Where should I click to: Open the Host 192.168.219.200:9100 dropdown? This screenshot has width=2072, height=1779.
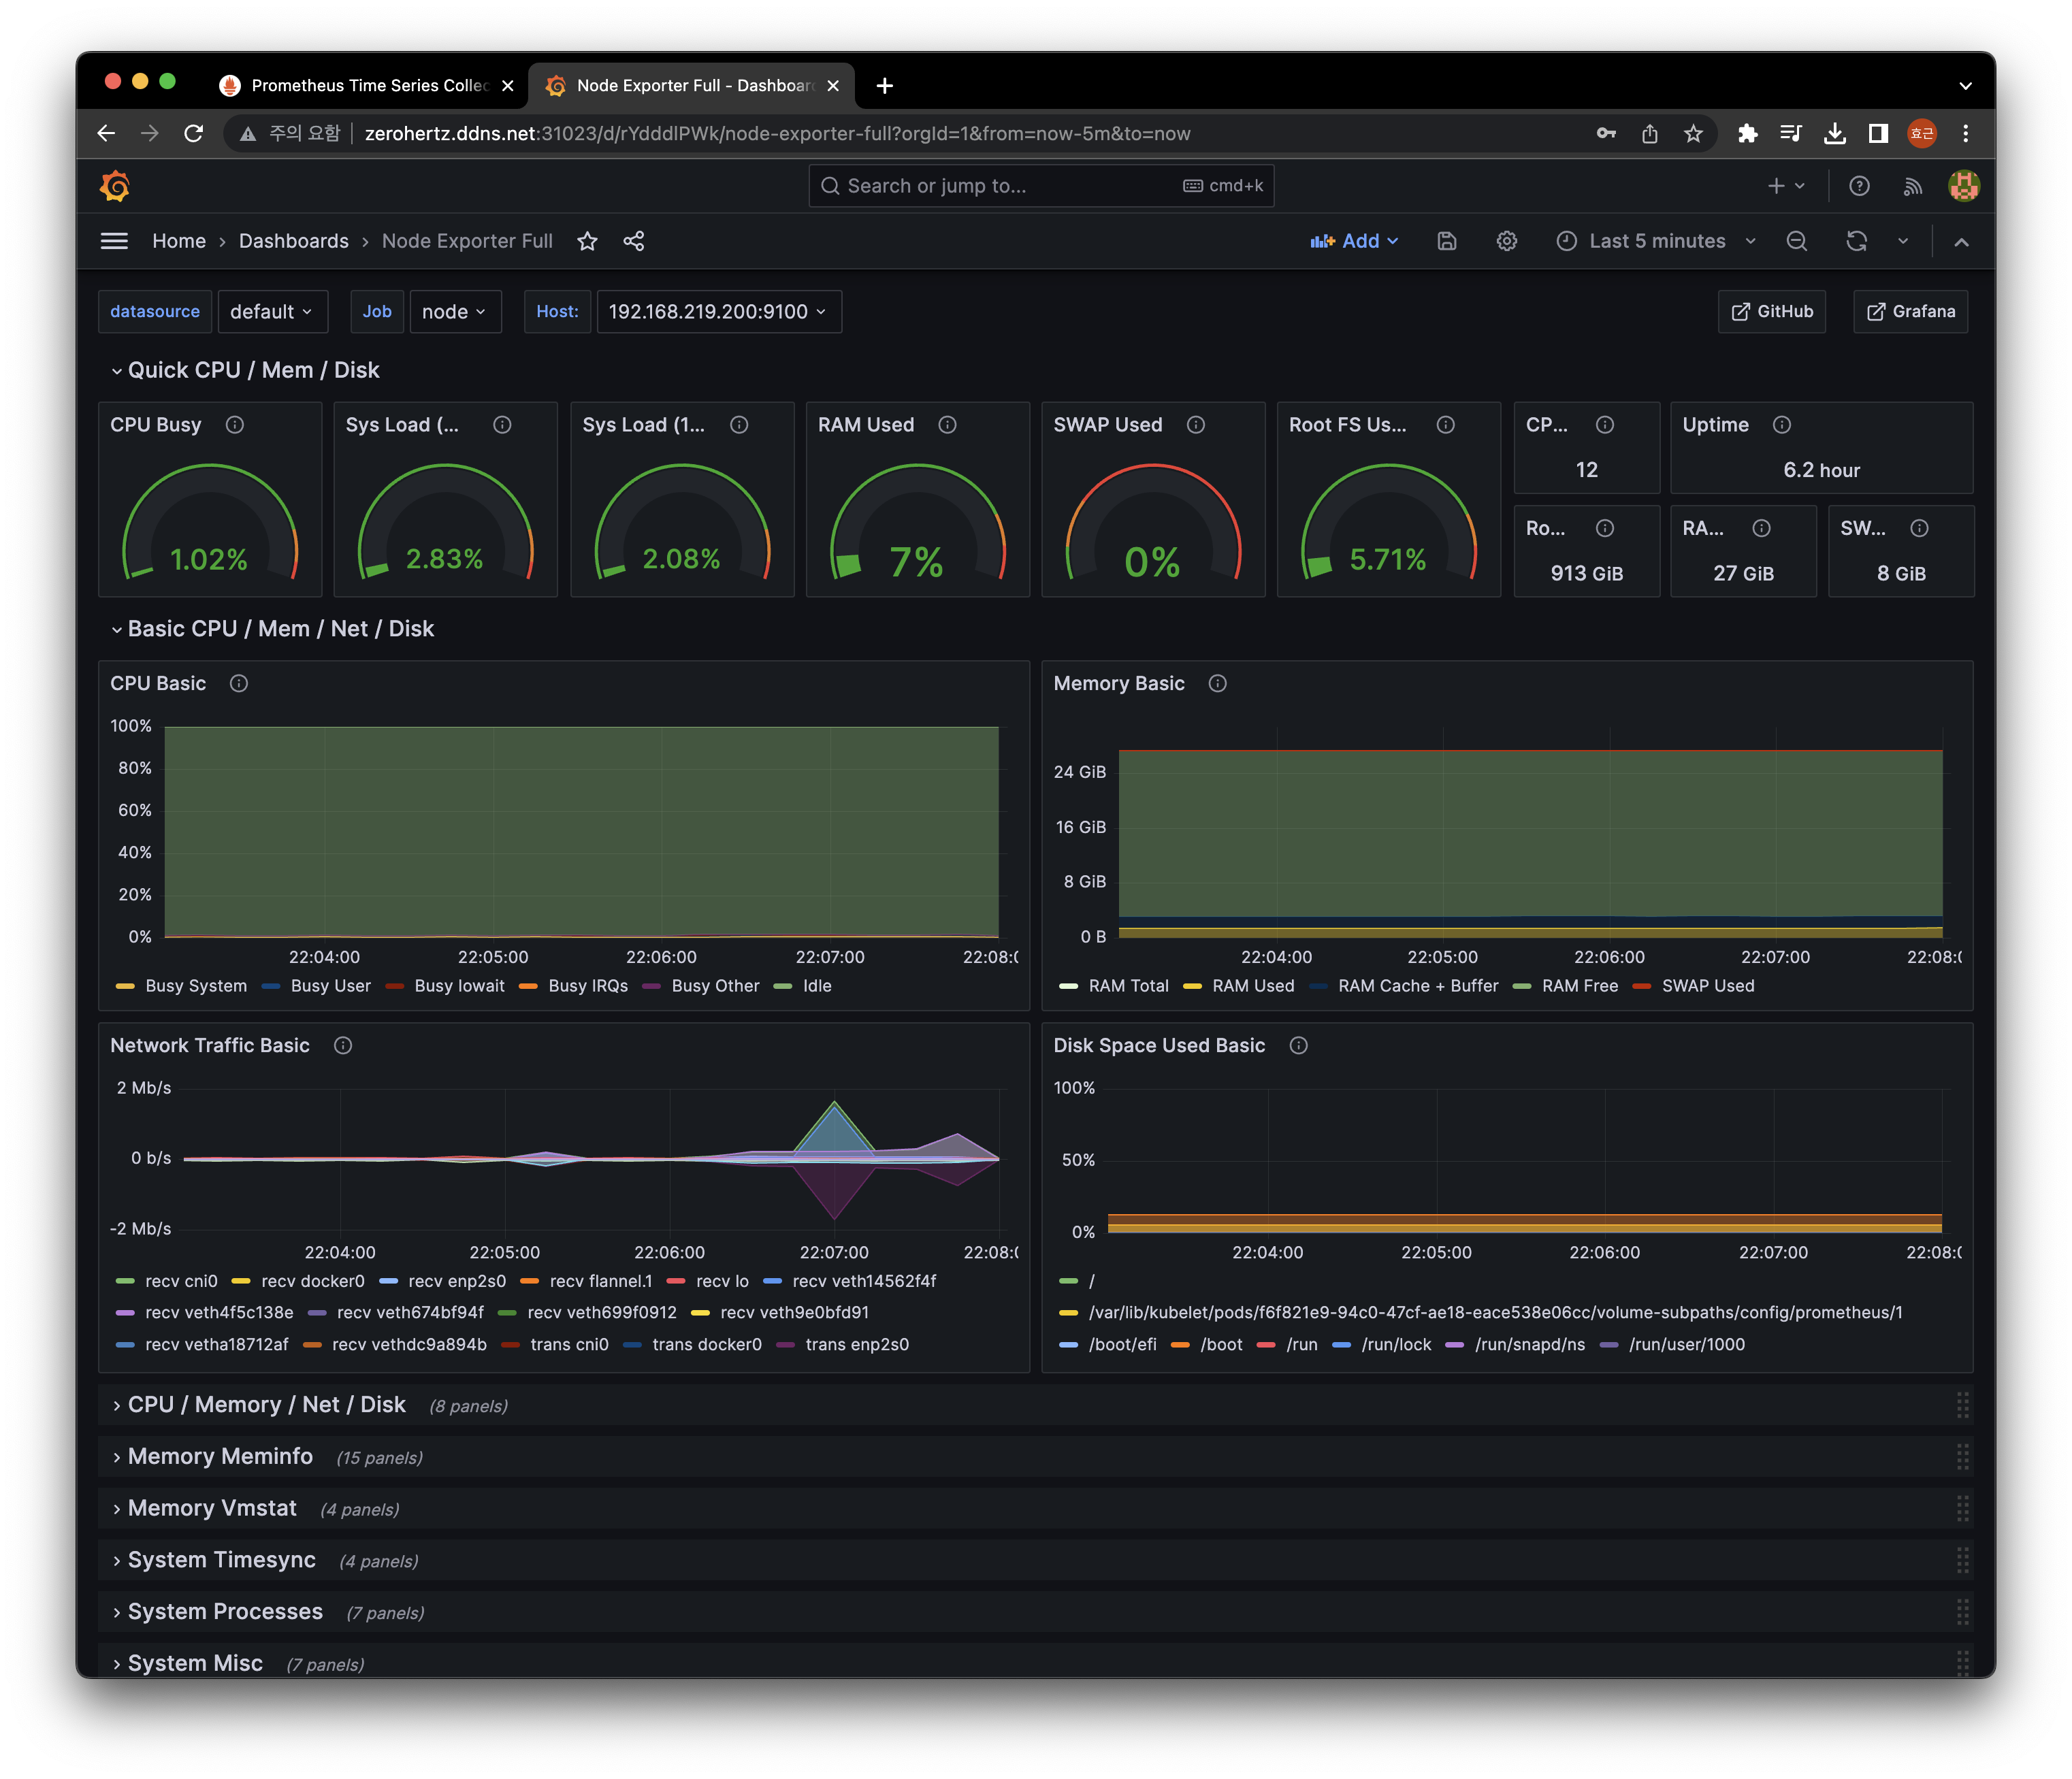(x=718, y=312)
